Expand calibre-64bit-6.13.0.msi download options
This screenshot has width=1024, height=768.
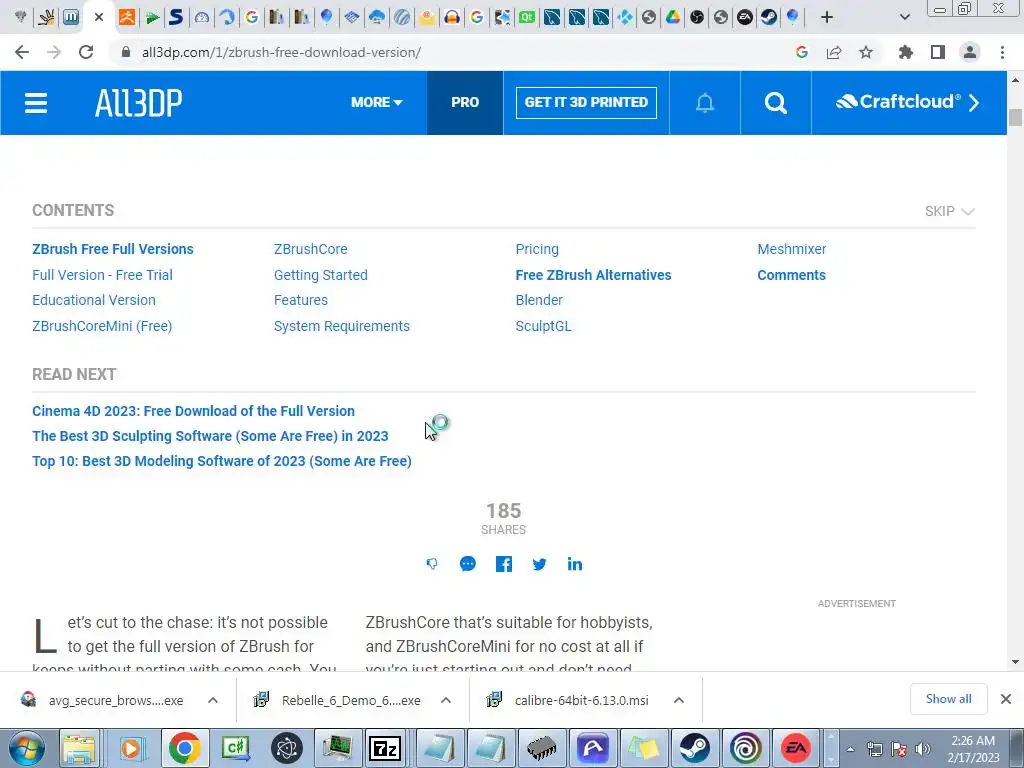(679, 700)
